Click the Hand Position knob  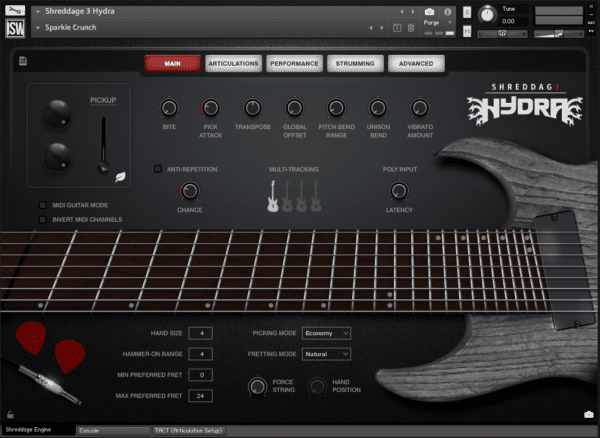point(317,386)
